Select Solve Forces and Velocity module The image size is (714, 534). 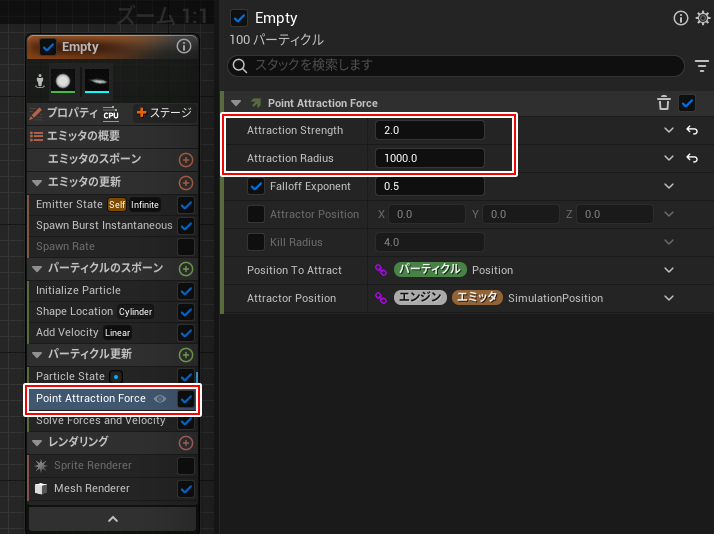click(100, 421)
